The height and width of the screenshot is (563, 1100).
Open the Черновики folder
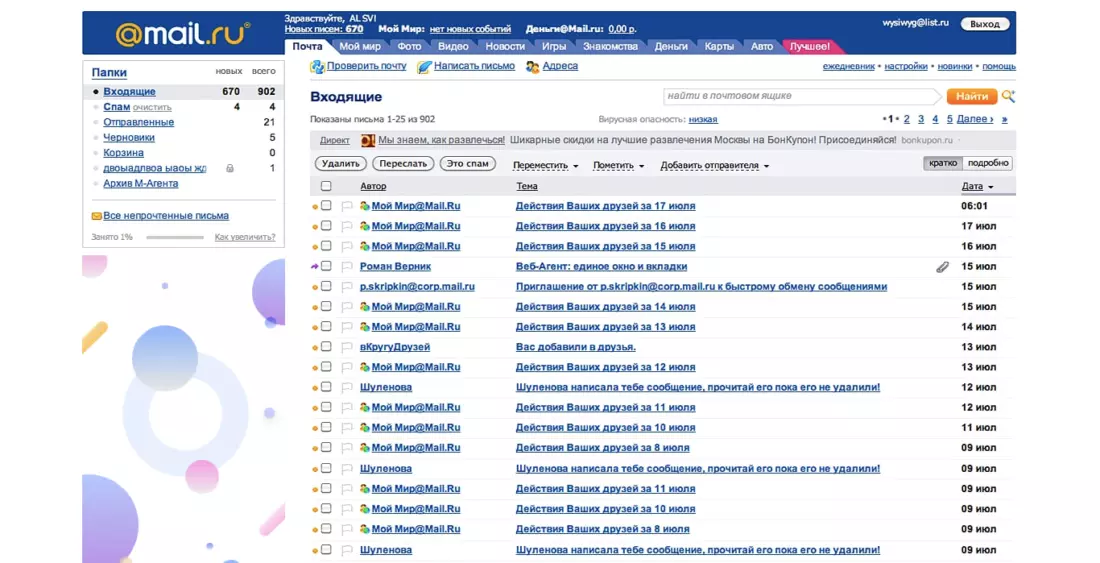(129, 137)
